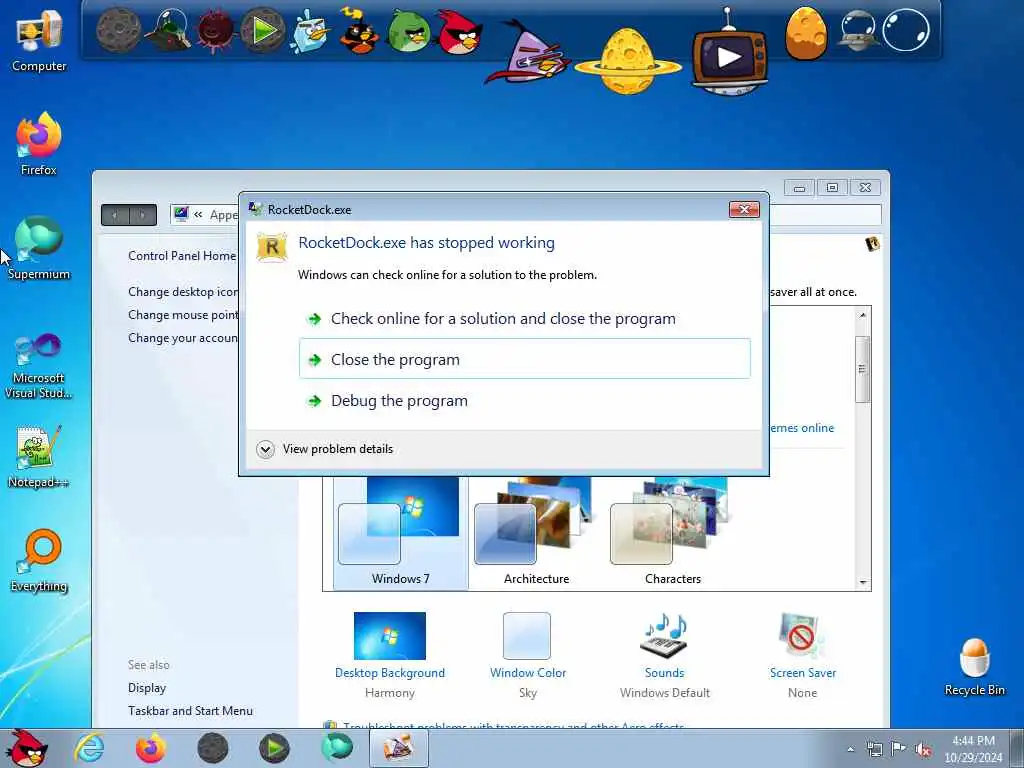Open the Firefox desktop shortcut
The width and height of the screenshot is (1024, 768).
39,144
